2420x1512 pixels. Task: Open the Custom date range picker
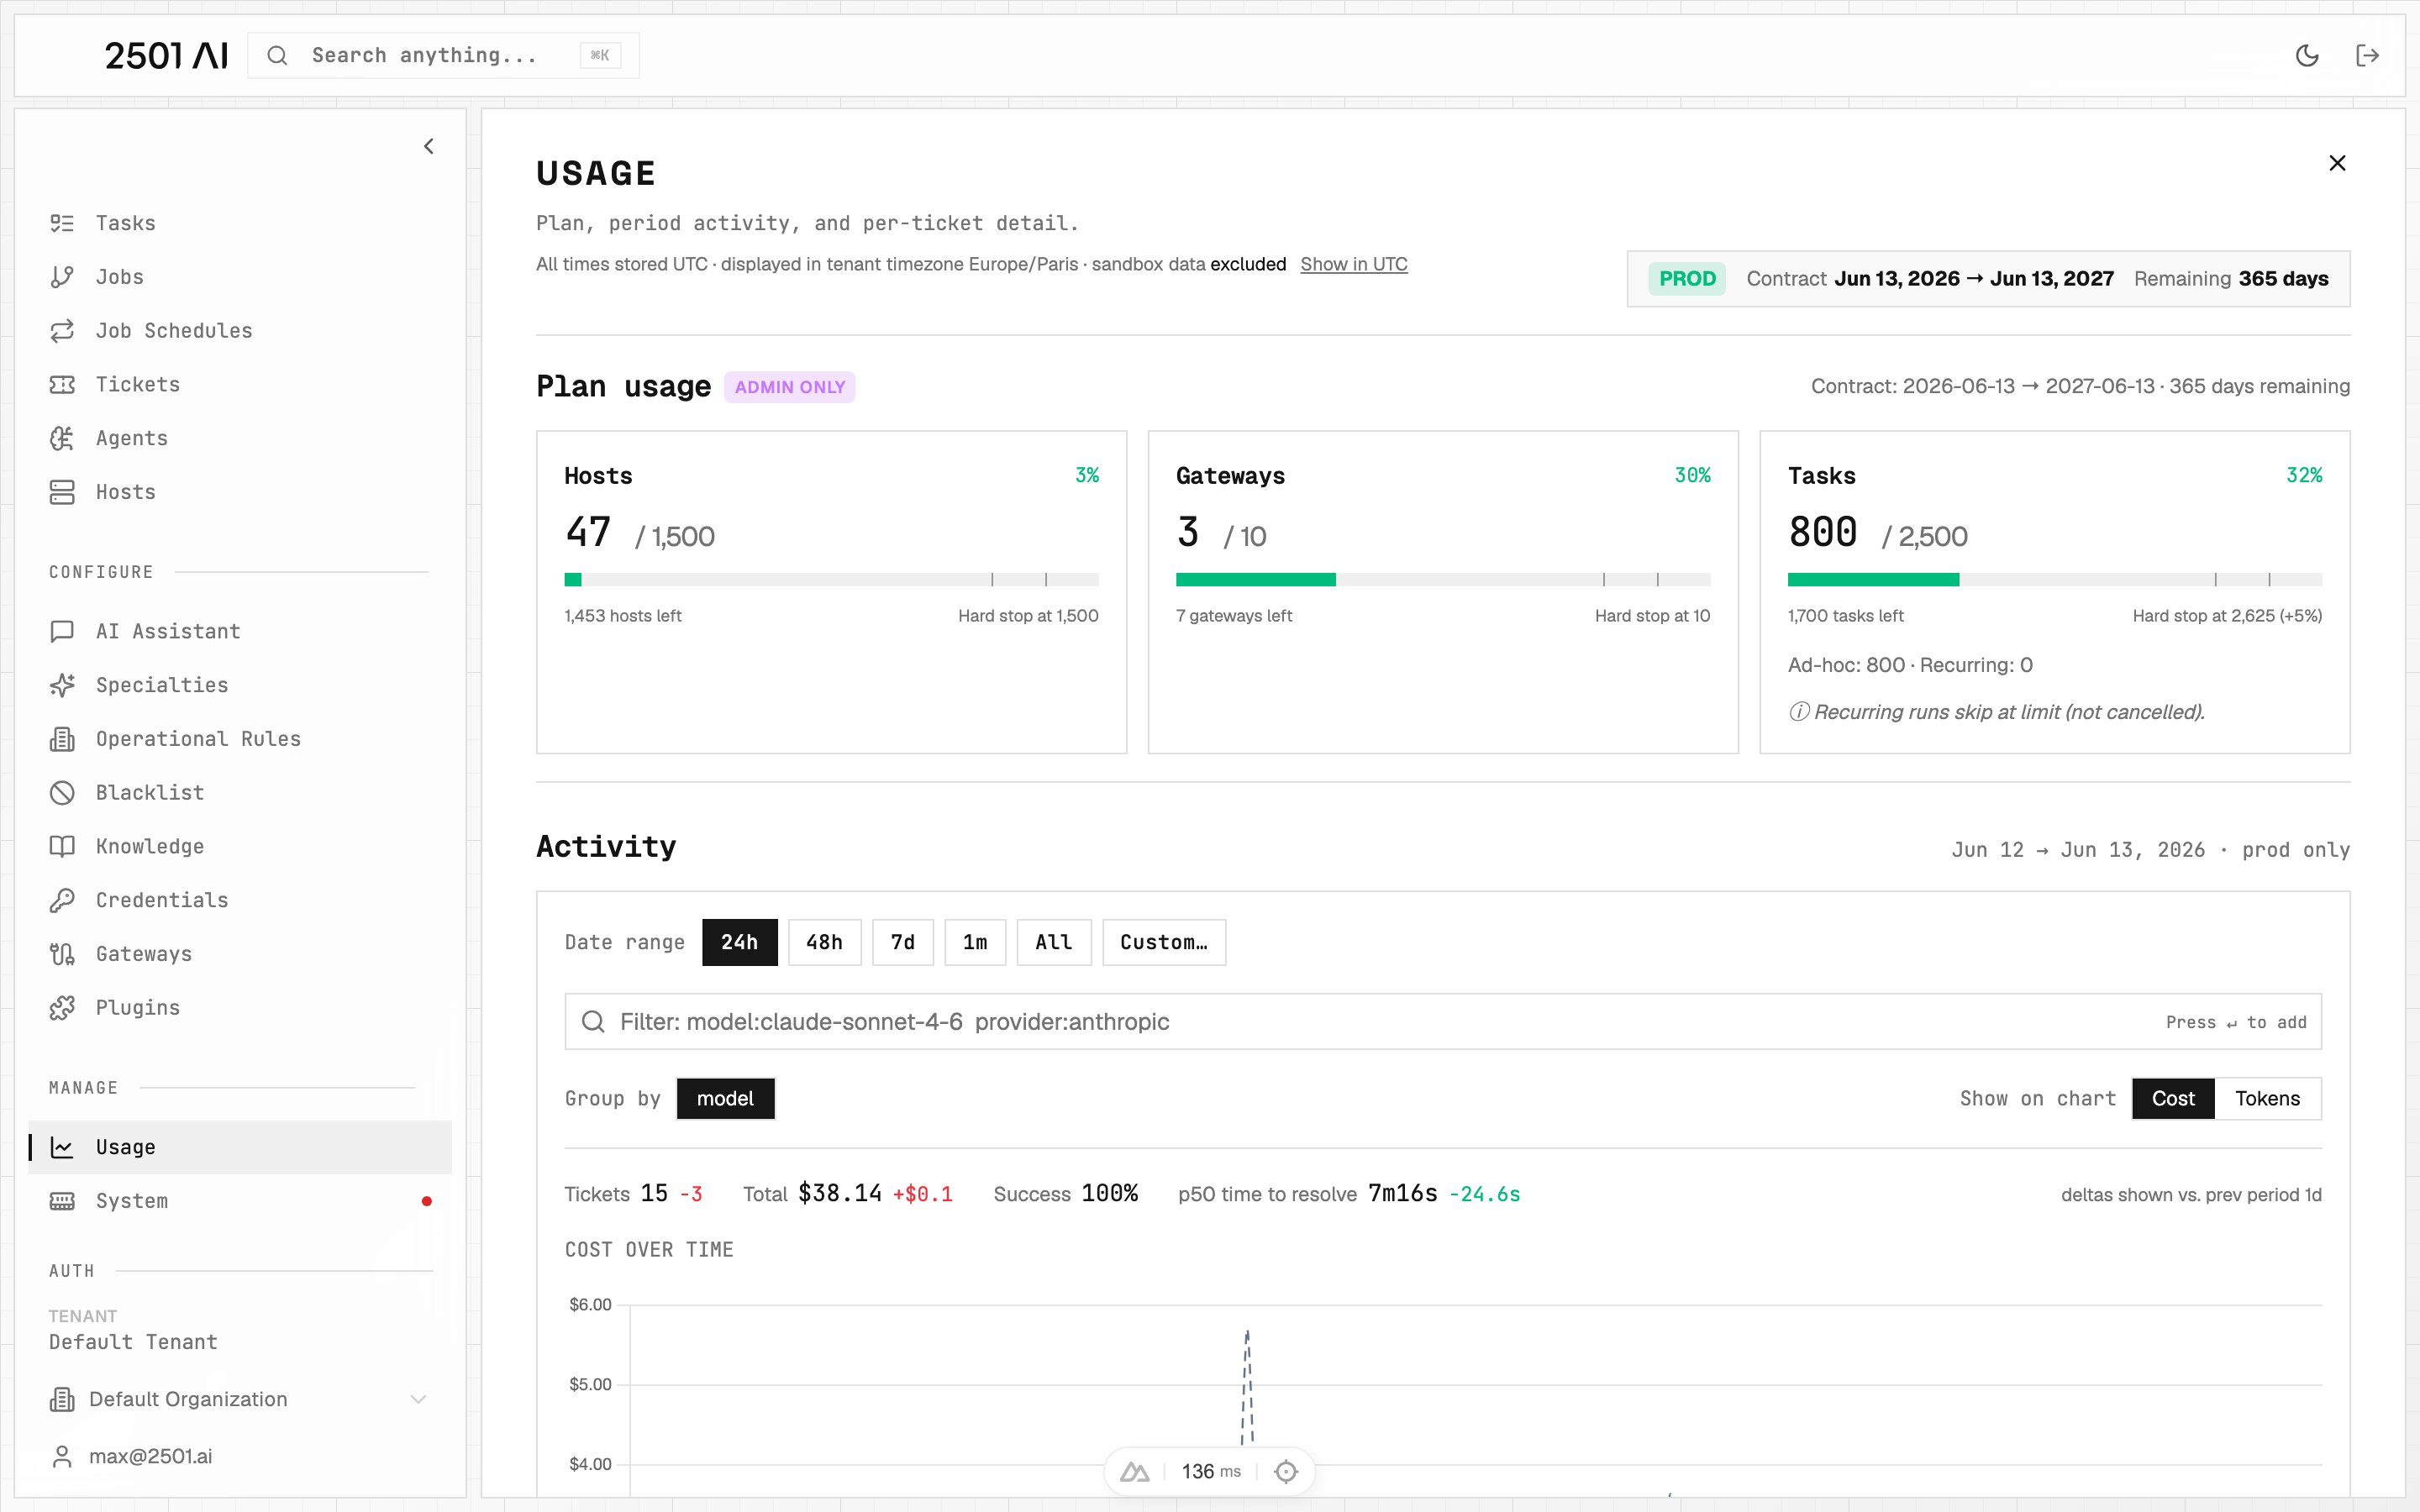1163,942
